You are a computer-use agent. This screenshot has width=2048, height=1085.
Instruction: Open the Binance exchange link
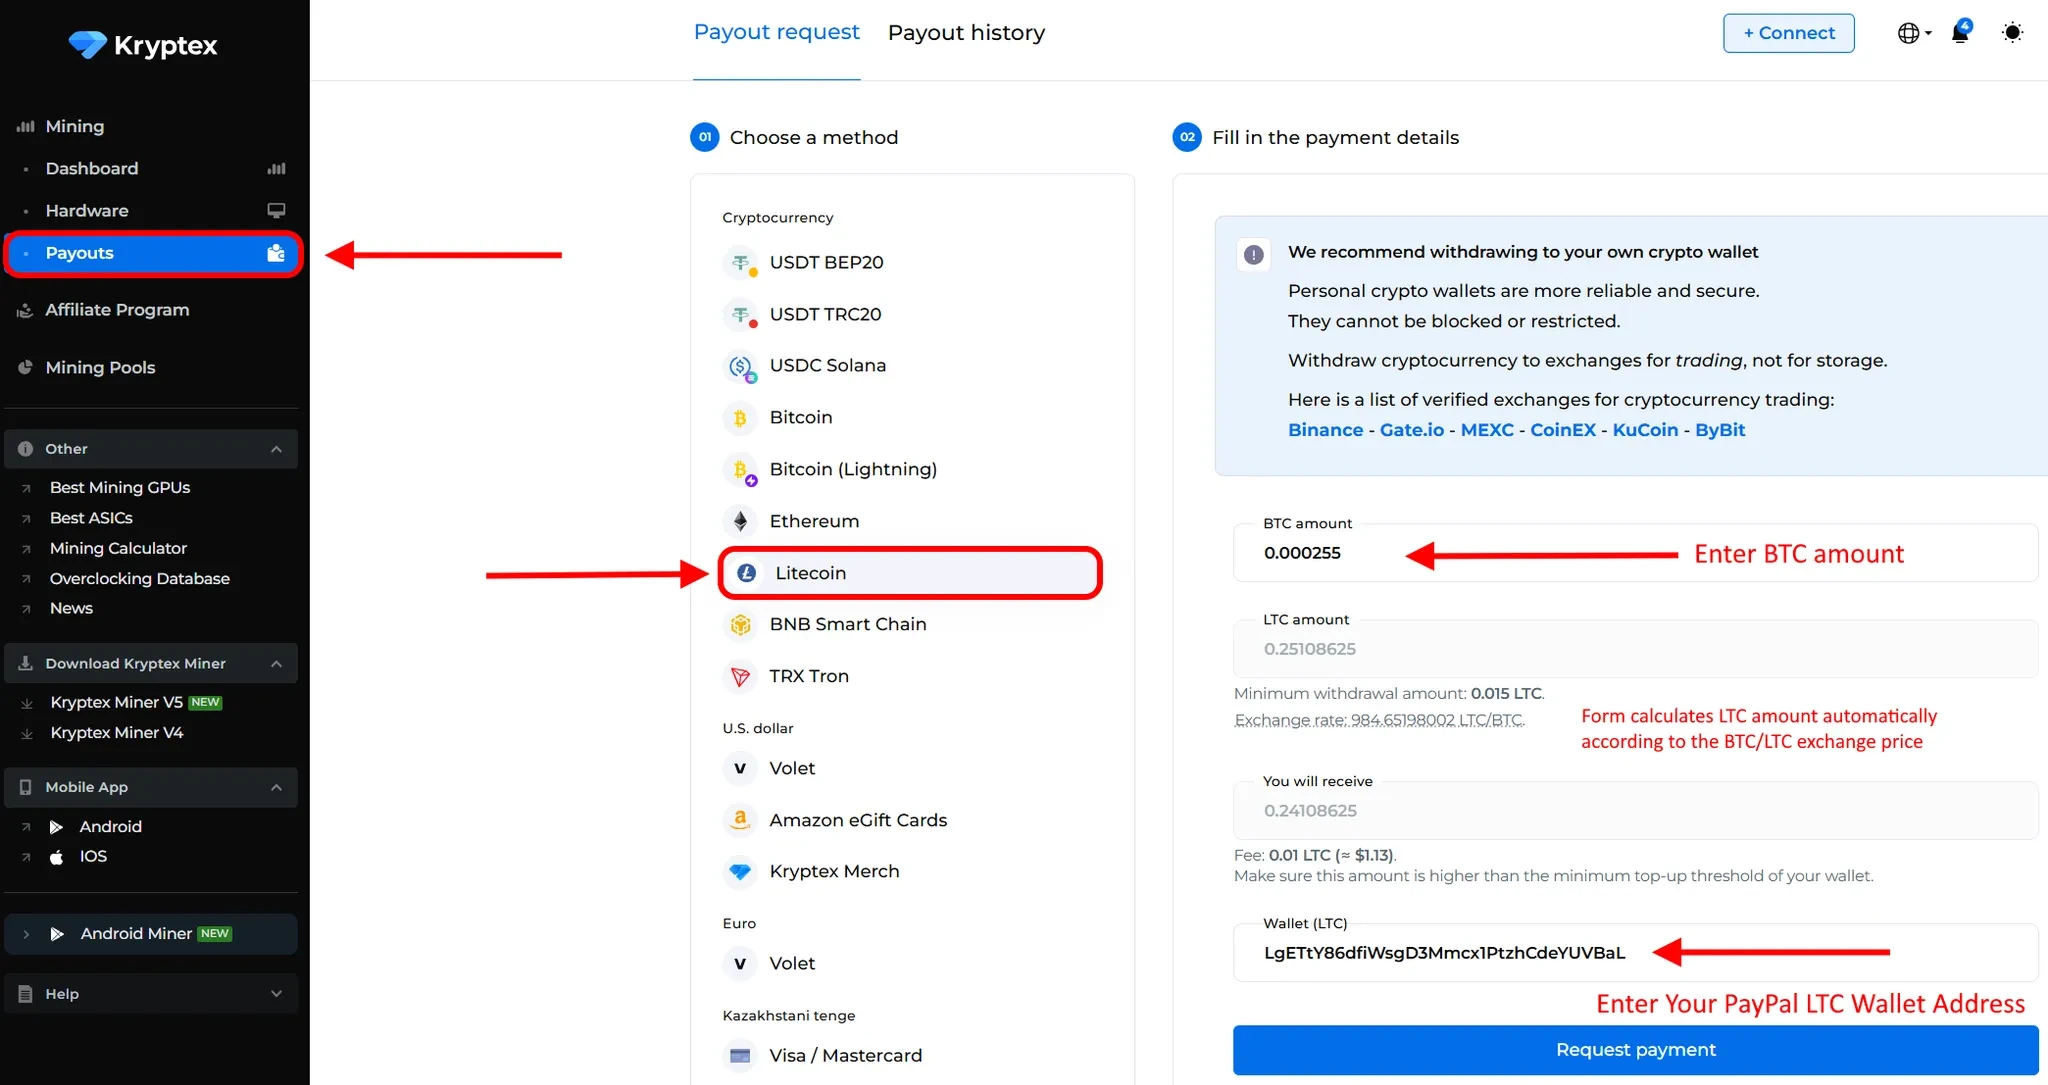(x=1325, y=430)
